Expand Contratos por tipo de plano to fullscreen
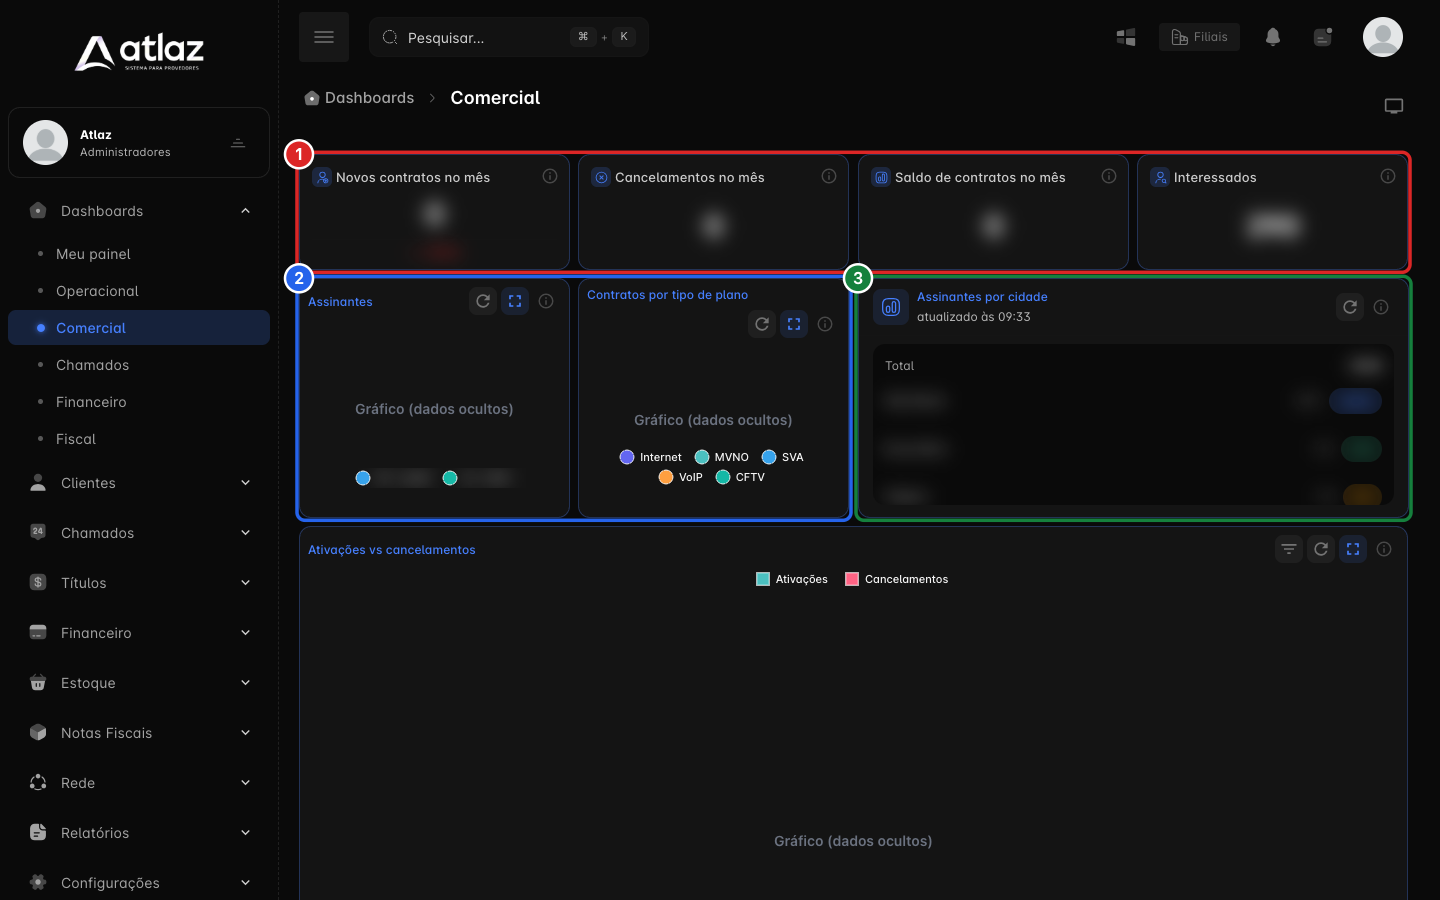The width and height of the screenshot is (1440, 900). [794, 324]
